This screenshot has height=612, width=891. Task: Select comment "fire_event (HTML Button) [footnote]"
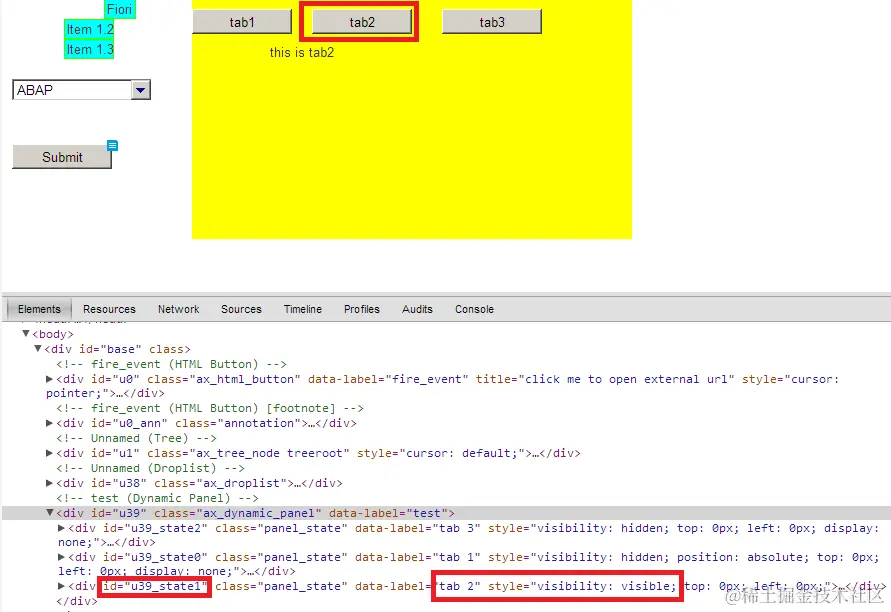pos(210,408)
